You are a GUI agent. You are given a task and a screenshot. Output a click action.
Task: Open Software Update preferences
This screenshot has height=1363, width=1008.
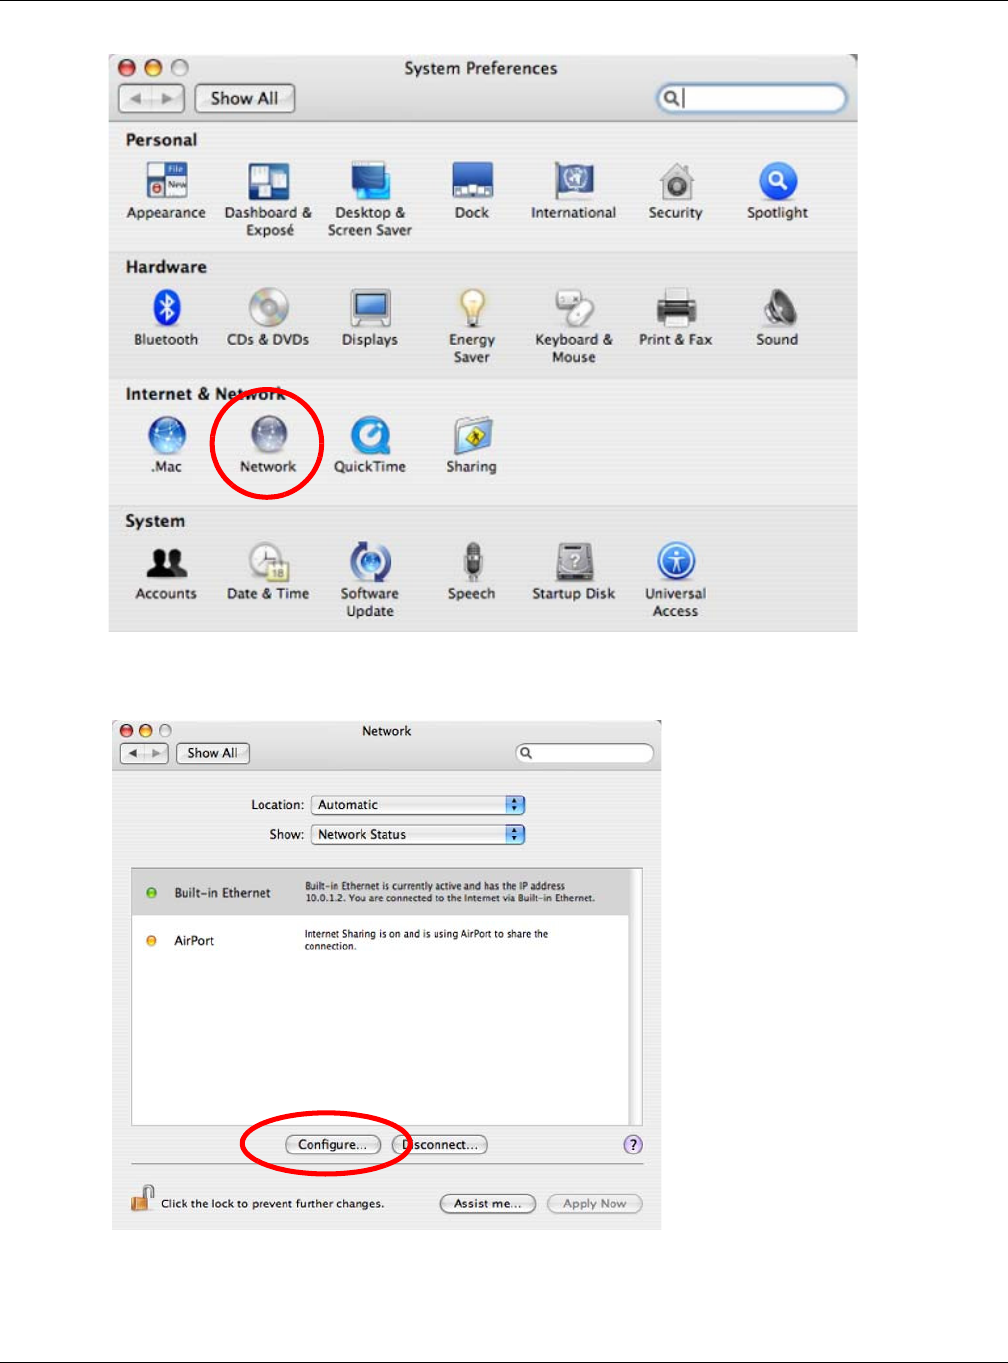point(370,581)
